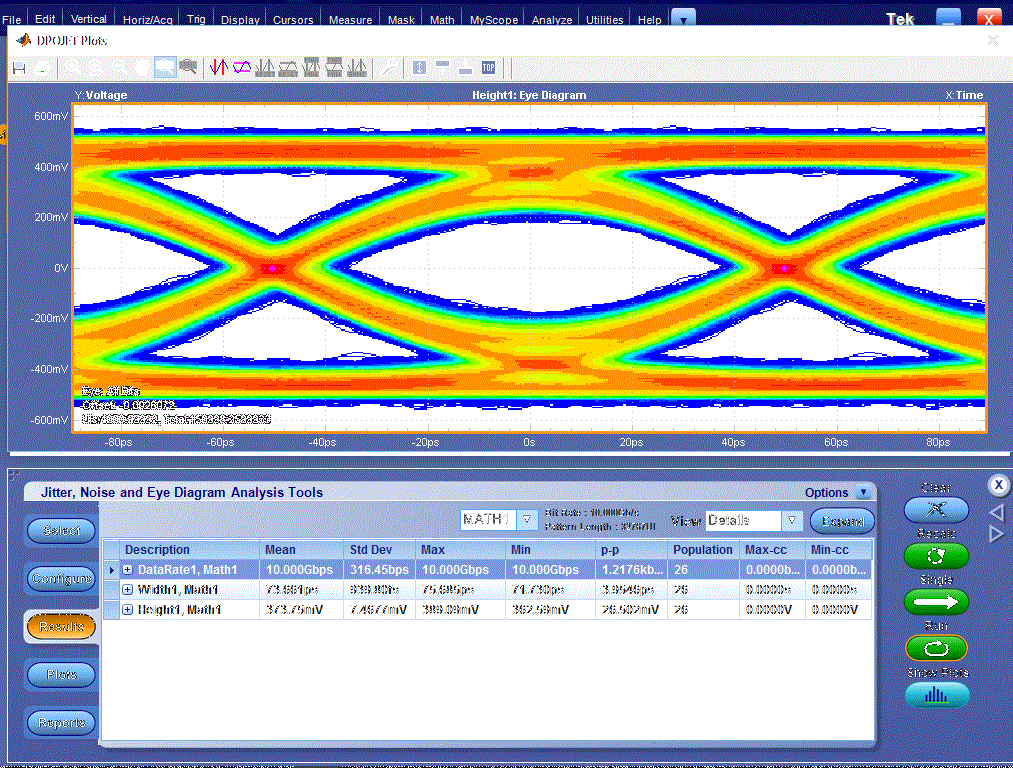Click the green Run loop button
1013x768 pixels.
point(936,648)
